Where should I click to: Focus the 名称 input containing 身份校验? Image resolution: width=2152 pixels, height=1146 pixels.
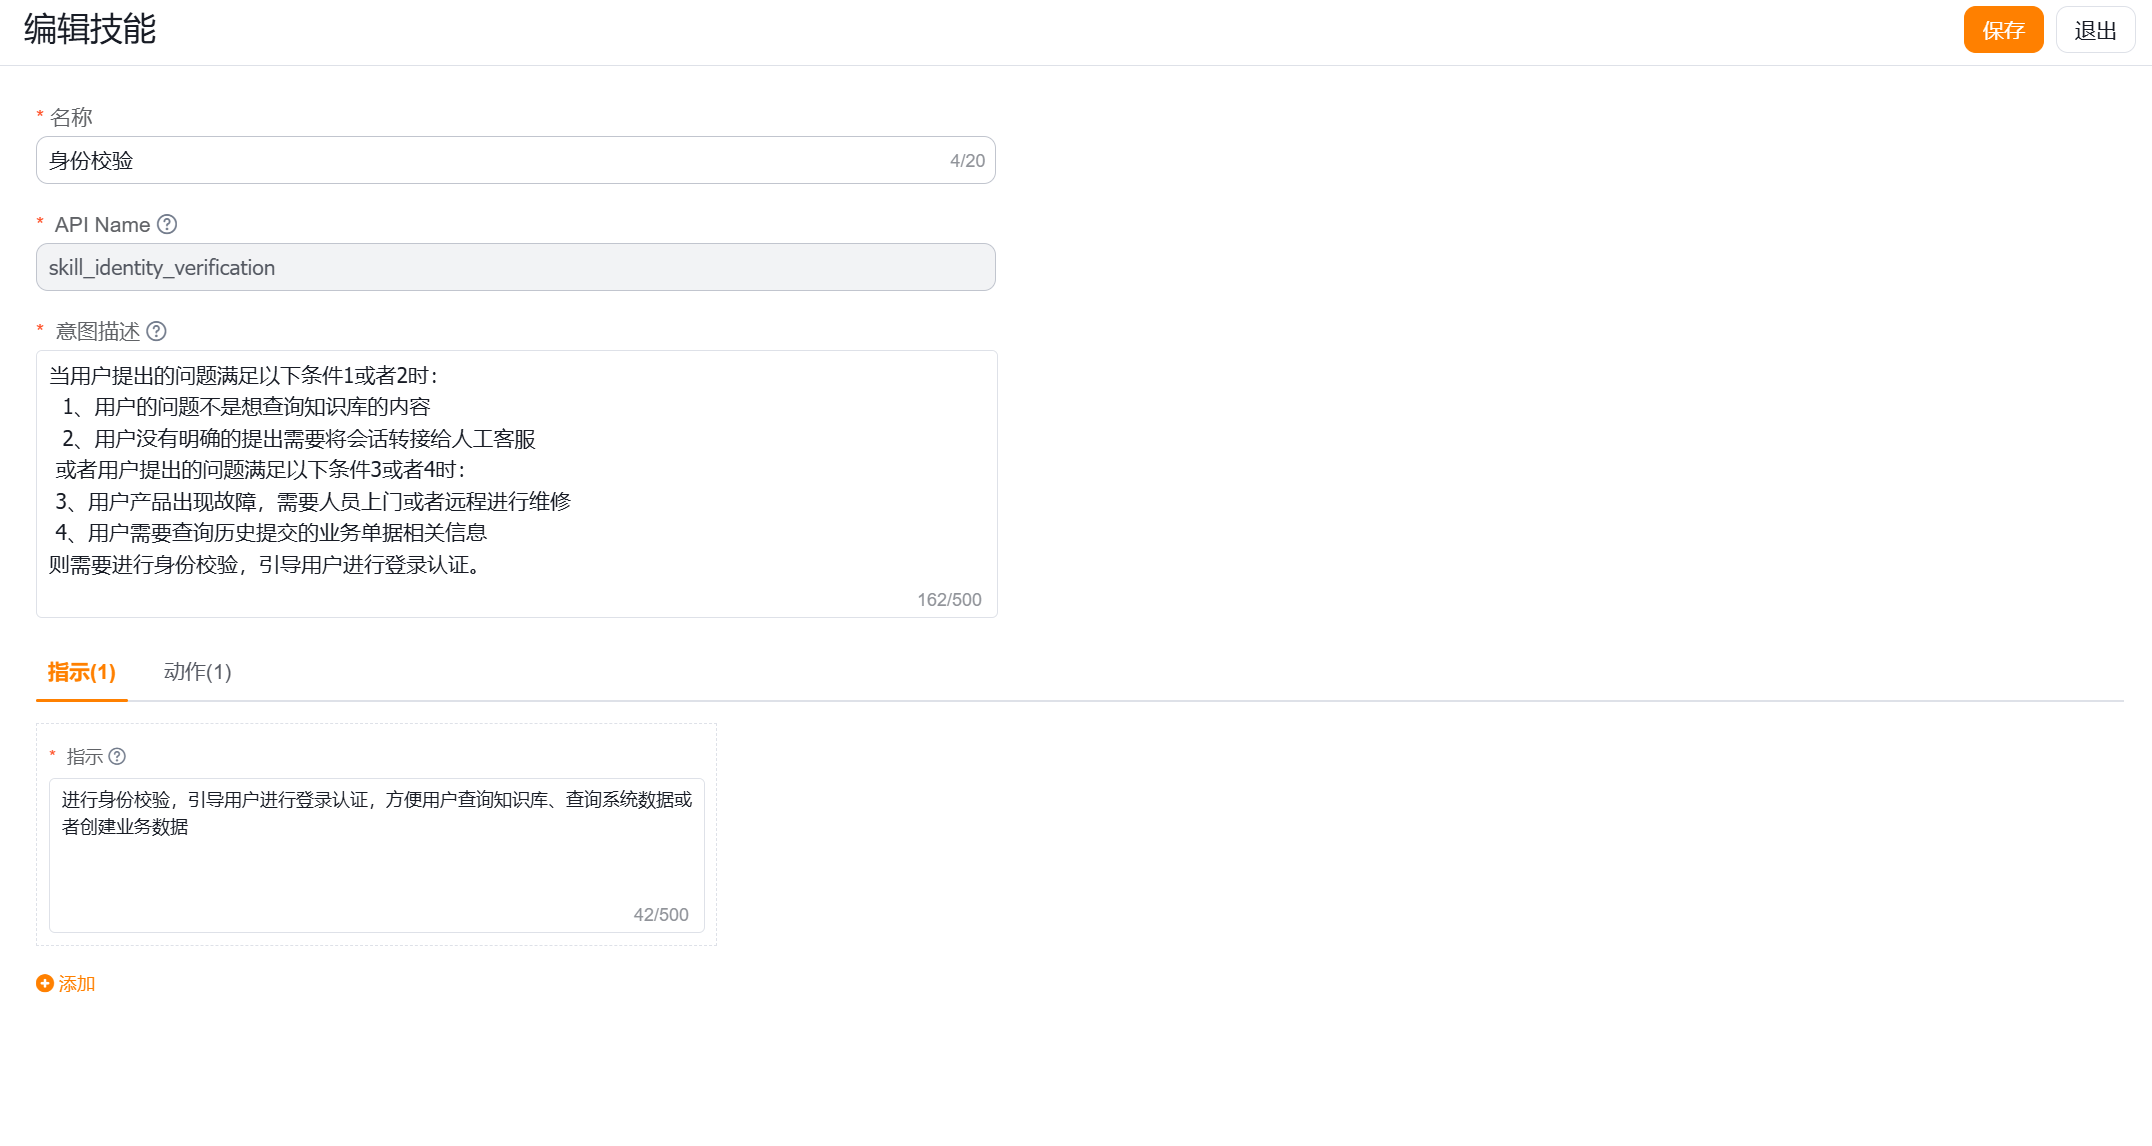coord(516,160)
